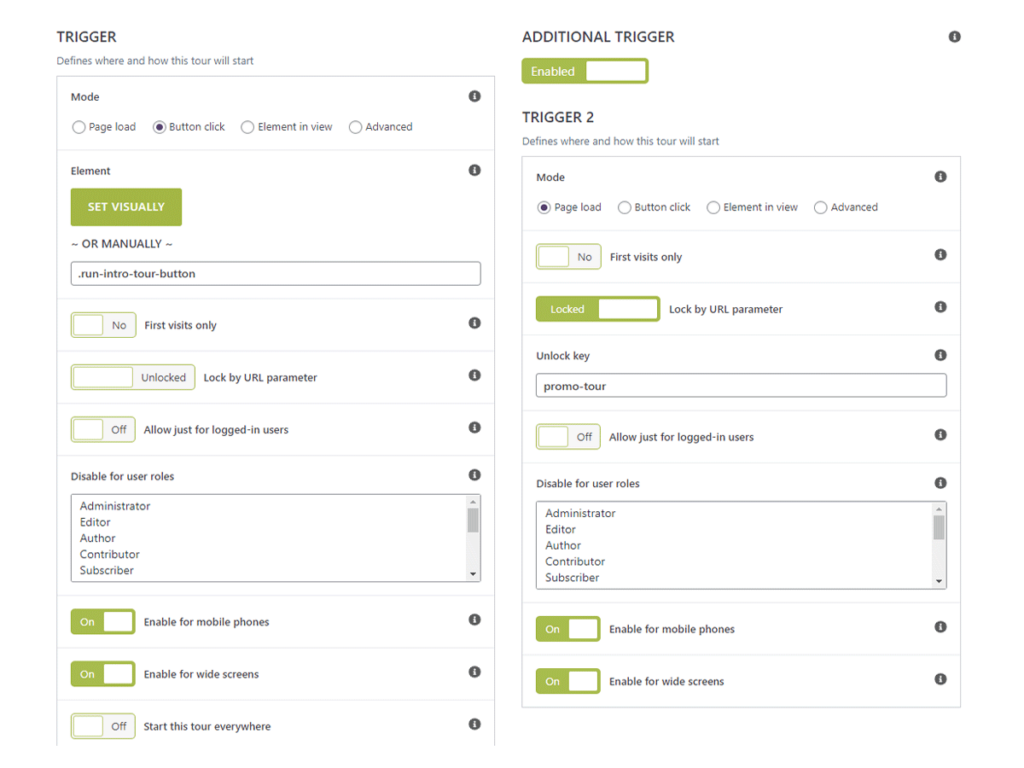Click info icon beside Unlock key

(940, 355)
